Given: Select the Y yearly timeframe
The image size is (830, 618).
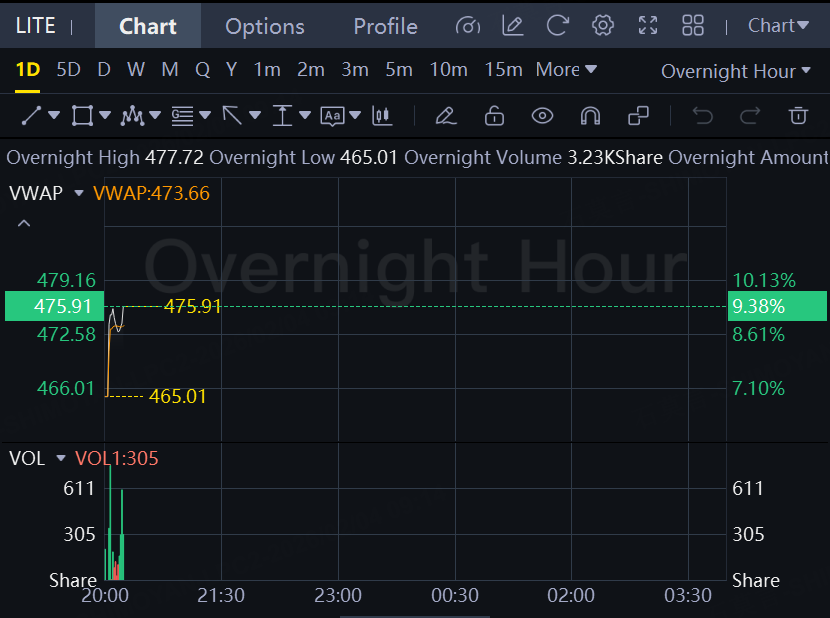Looking at the screenshot, I should coord(231,69).
